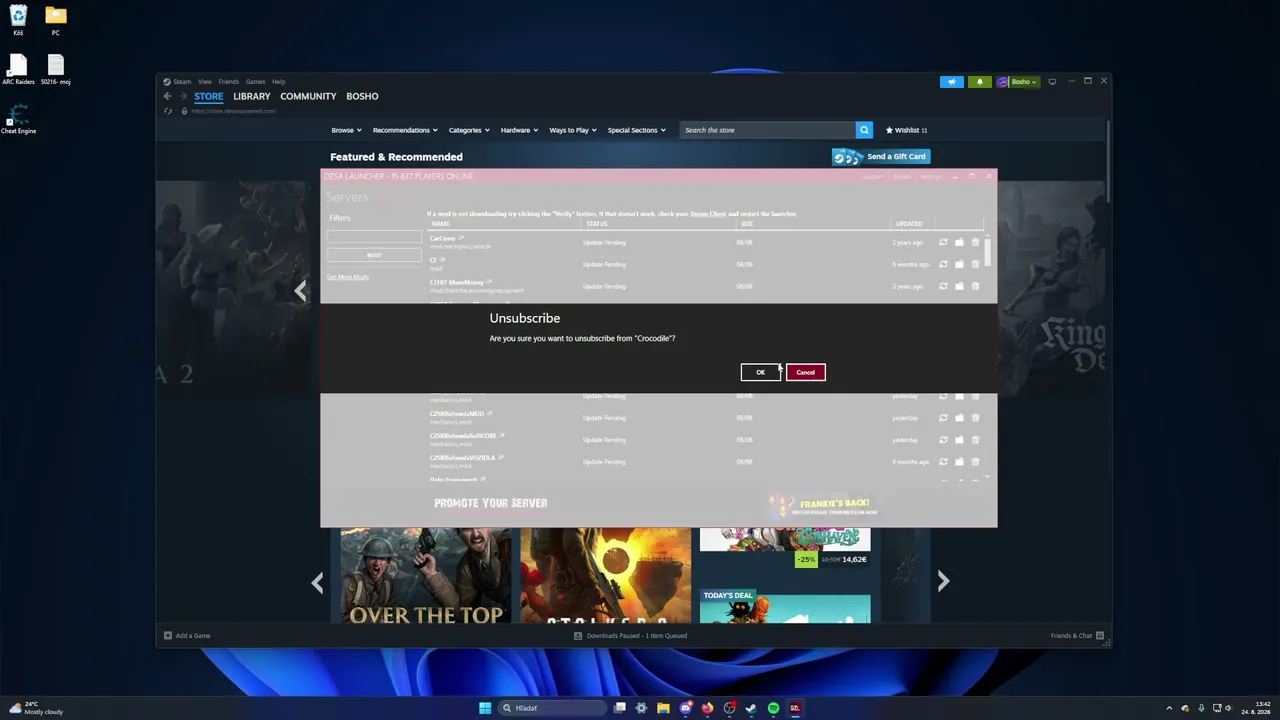
Task: Open Downloads Paused status in Steam footer
Action: (630, 636)
